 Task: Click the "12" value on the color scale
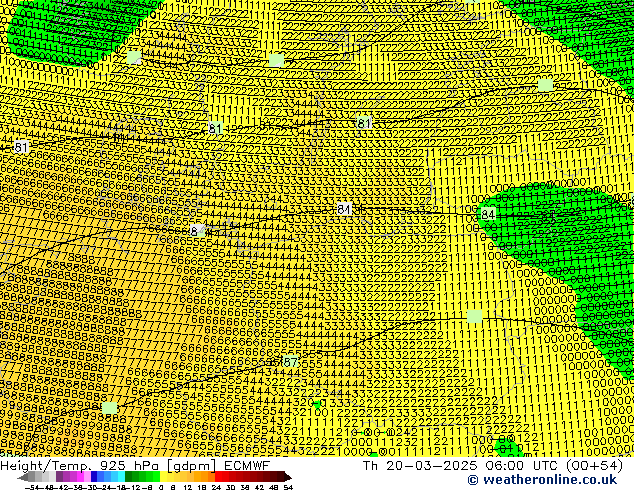pos(187,488)
